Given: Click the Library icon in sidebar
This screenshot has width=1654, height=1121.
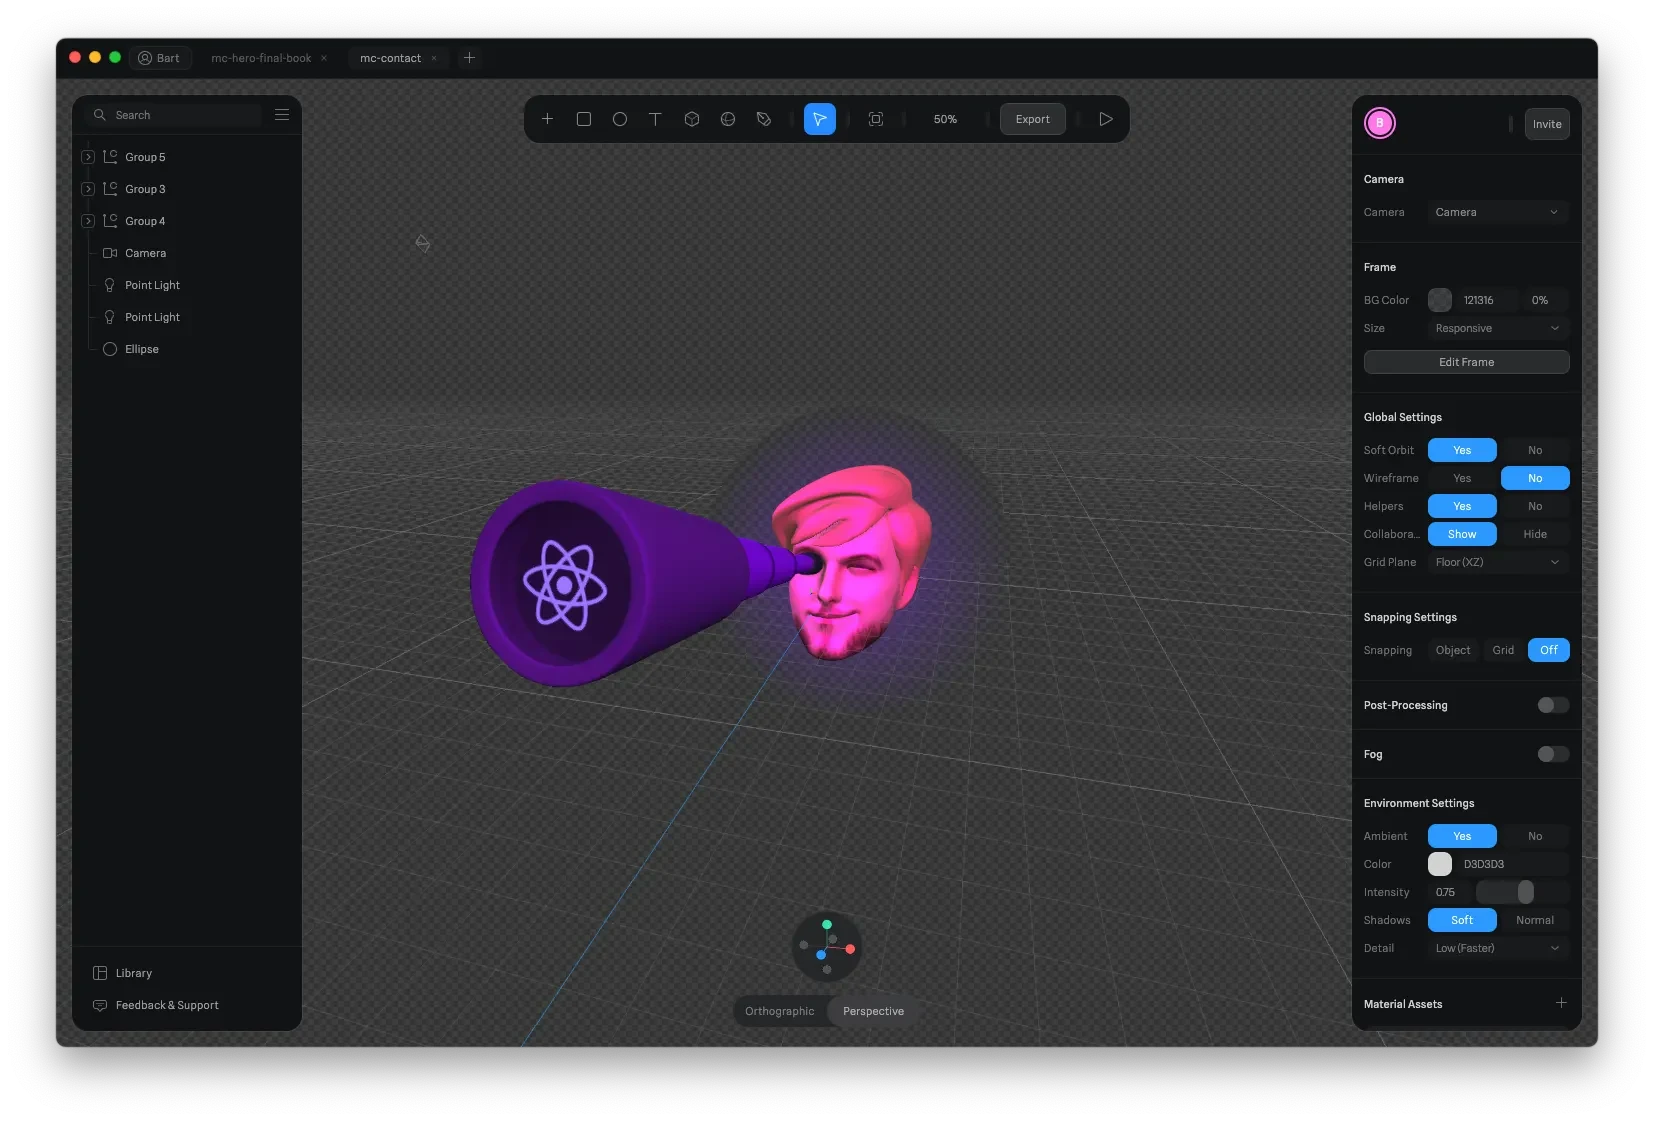Looking at the screenshot, I should (x=100, y=973).
